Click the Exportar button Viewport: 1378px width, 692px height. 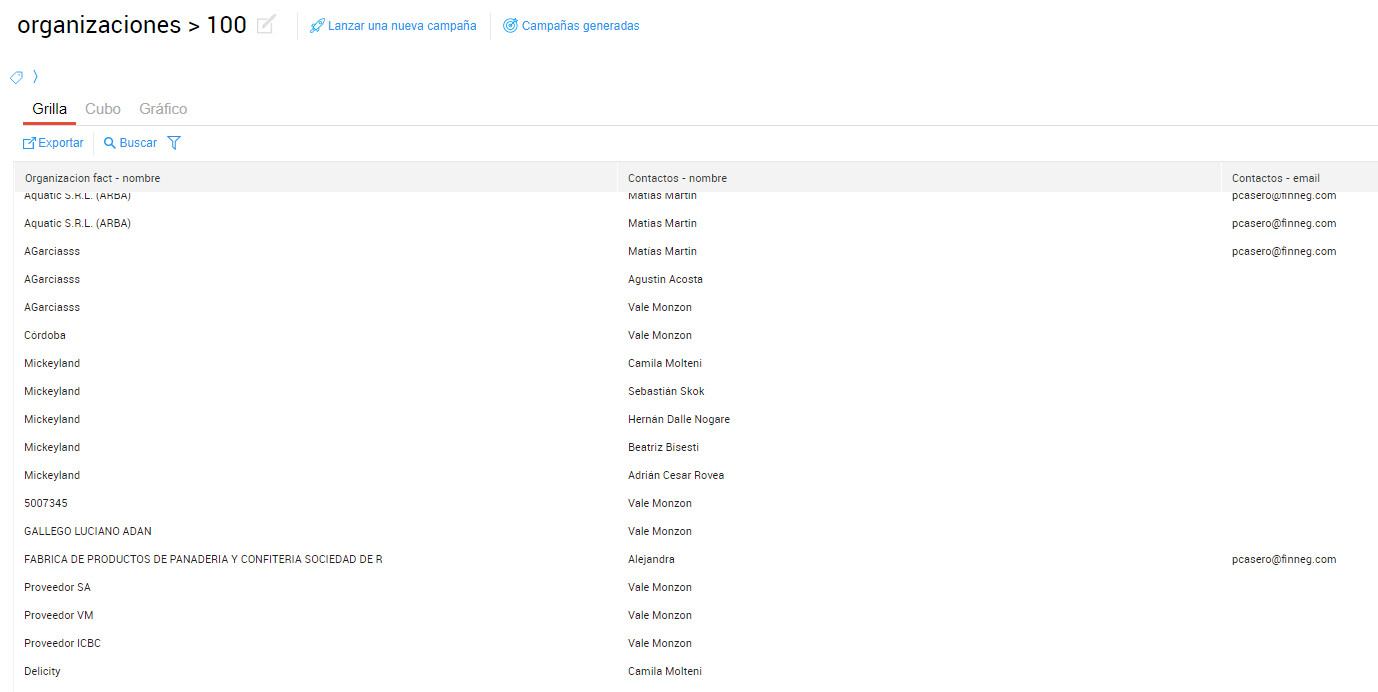(53, 143)
